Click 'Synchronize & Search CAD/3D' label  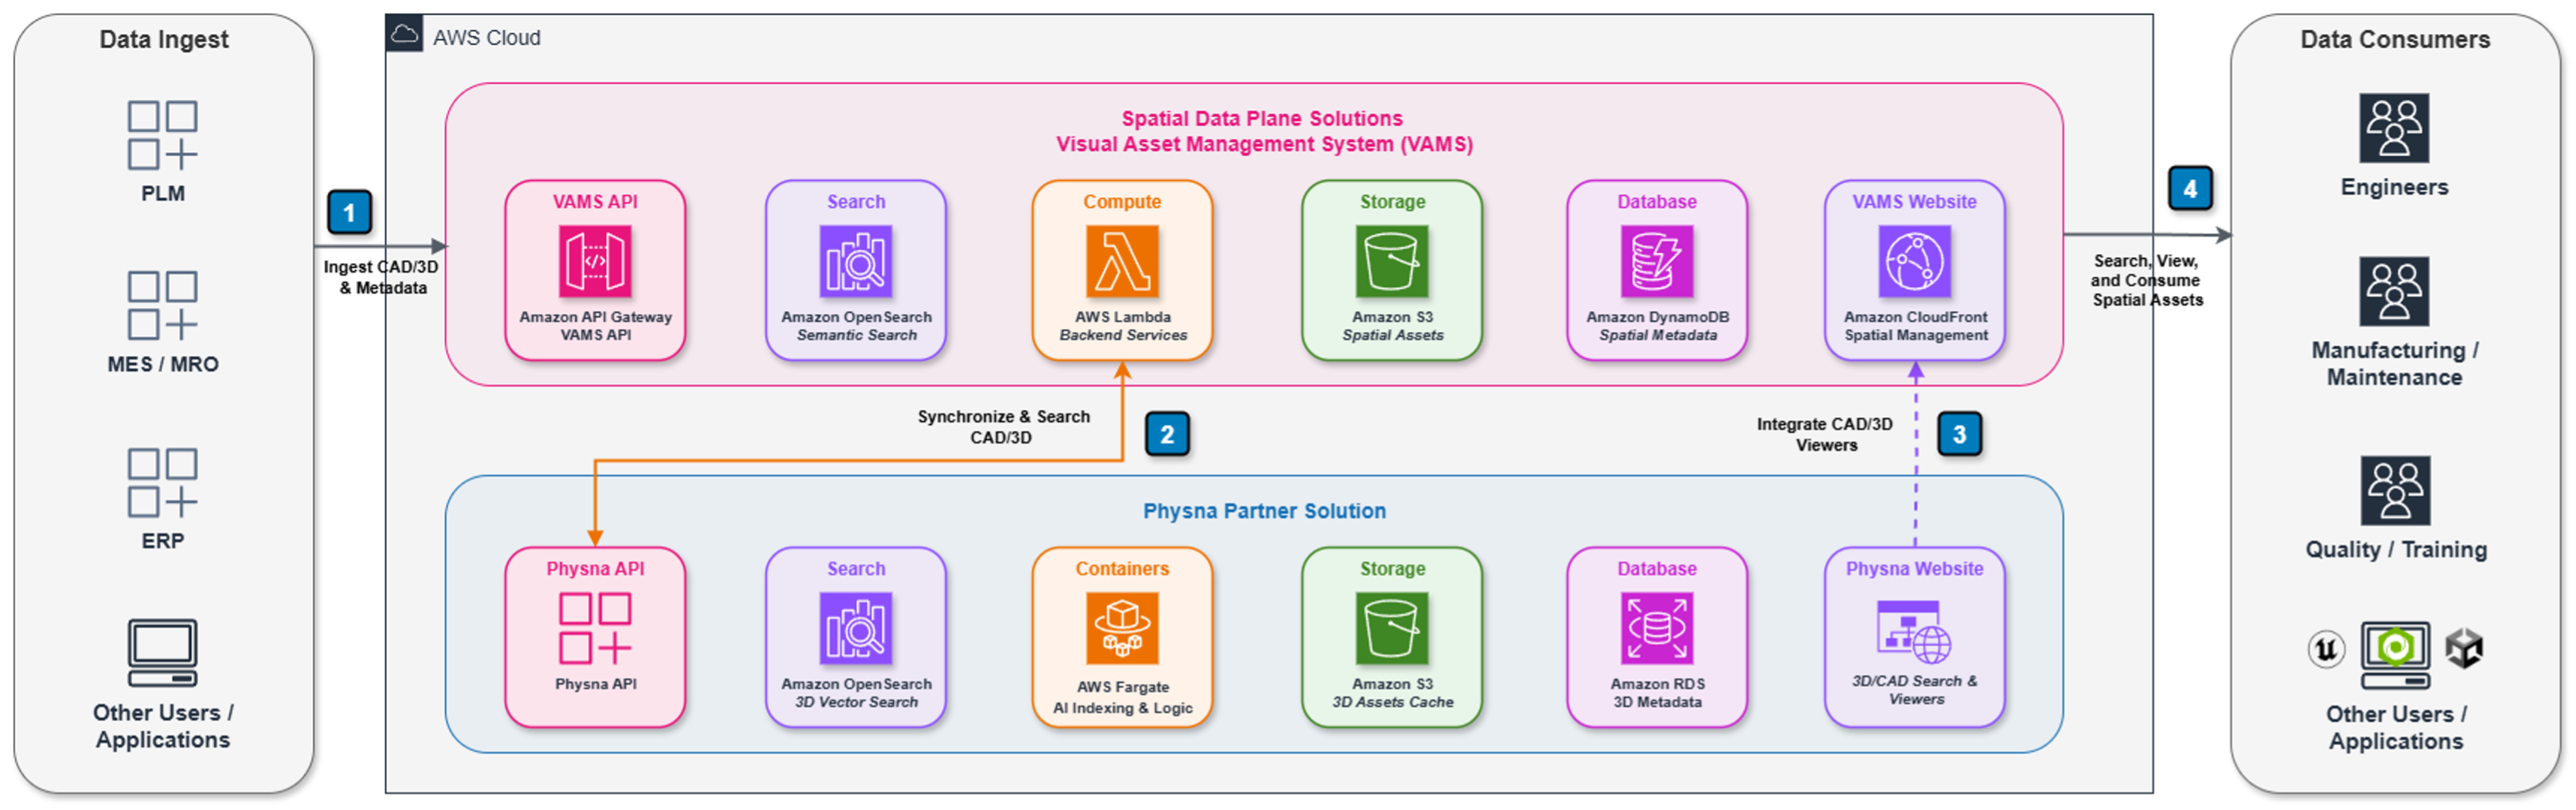(1003, 427)
